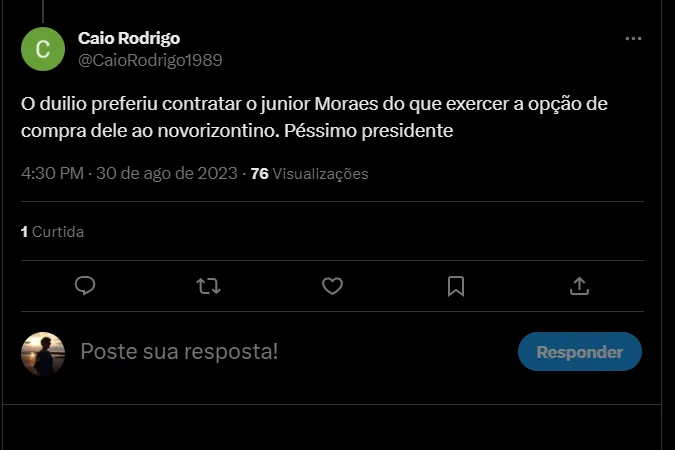The height and width of the screenshot is (450, 675).
Task: Visit the @CaioRodrigo1989 handle link
Action: coord(150,60)
